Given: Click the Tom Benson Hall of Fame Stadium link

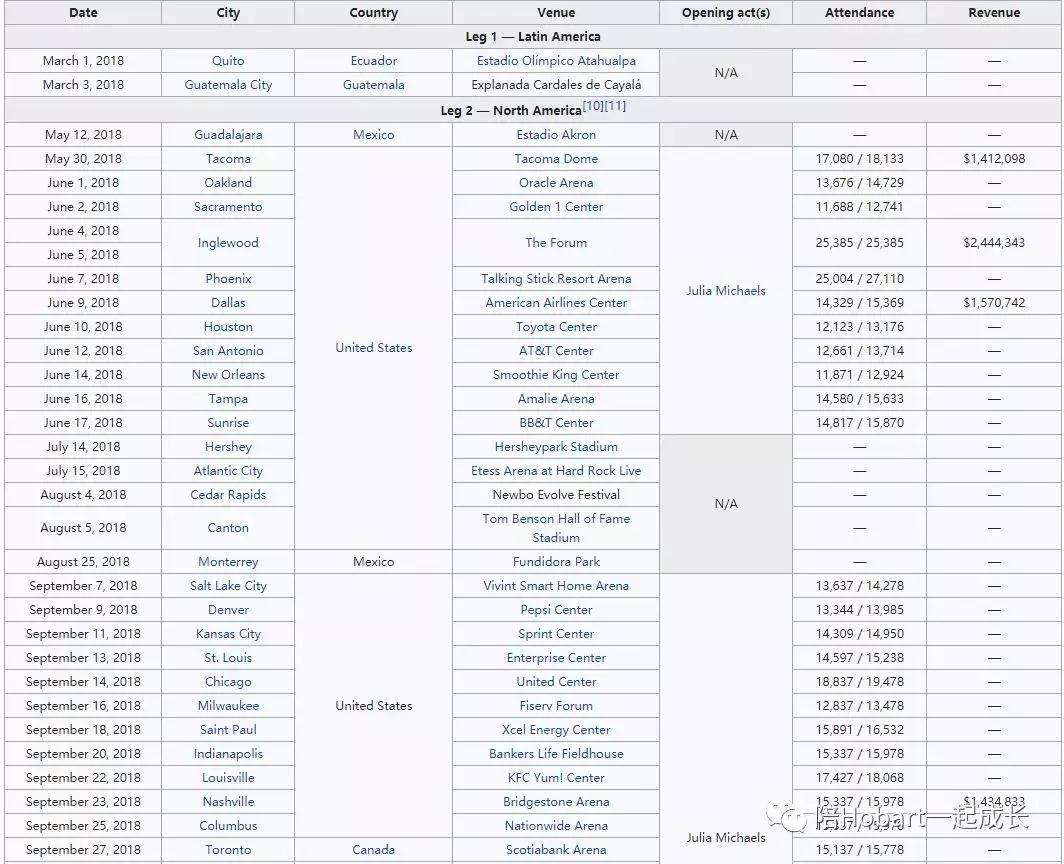Looking at the screenshot, I should point(556,528).
